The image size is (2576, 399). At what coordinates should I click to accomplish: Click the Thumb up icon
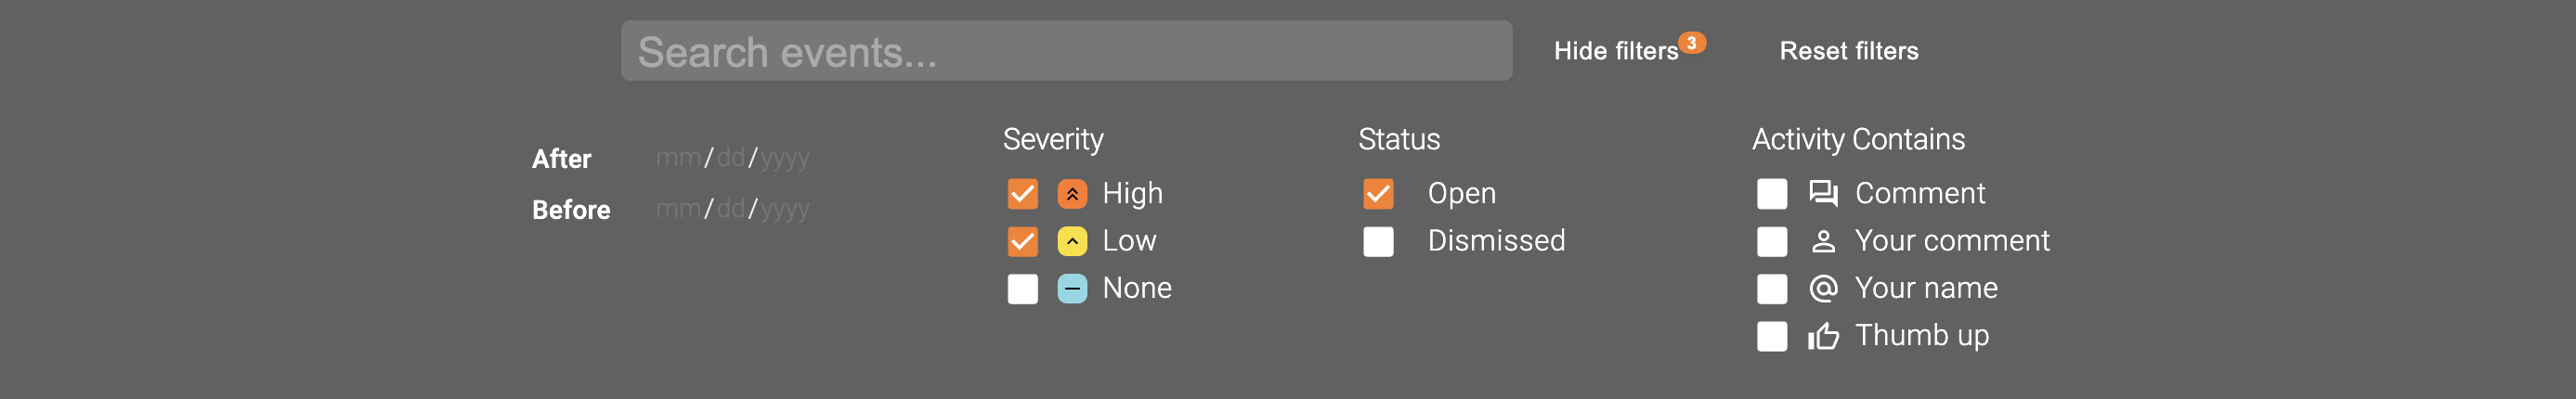pyautogui.click(x=1823, y=337)
